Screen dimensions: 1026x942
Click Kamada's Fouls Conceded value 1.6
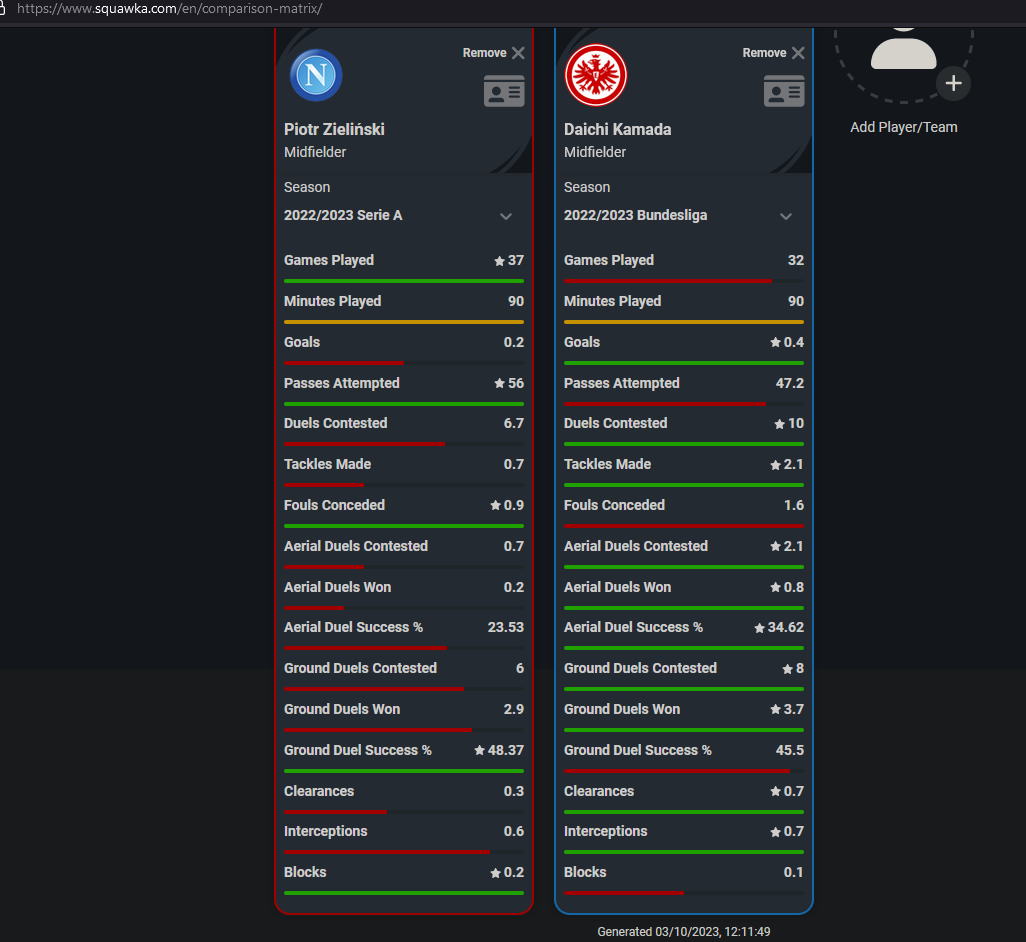[794, 505]
